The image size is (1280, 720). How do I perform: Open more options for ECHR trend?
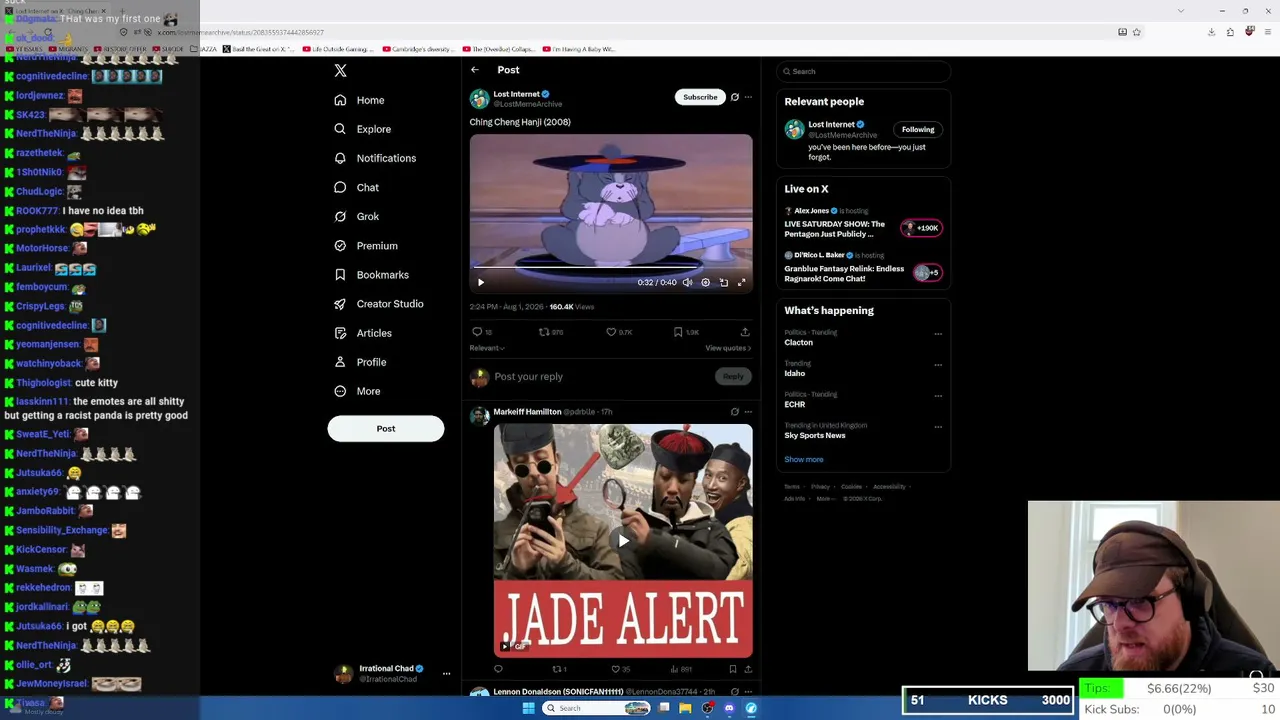click(938, 396)
